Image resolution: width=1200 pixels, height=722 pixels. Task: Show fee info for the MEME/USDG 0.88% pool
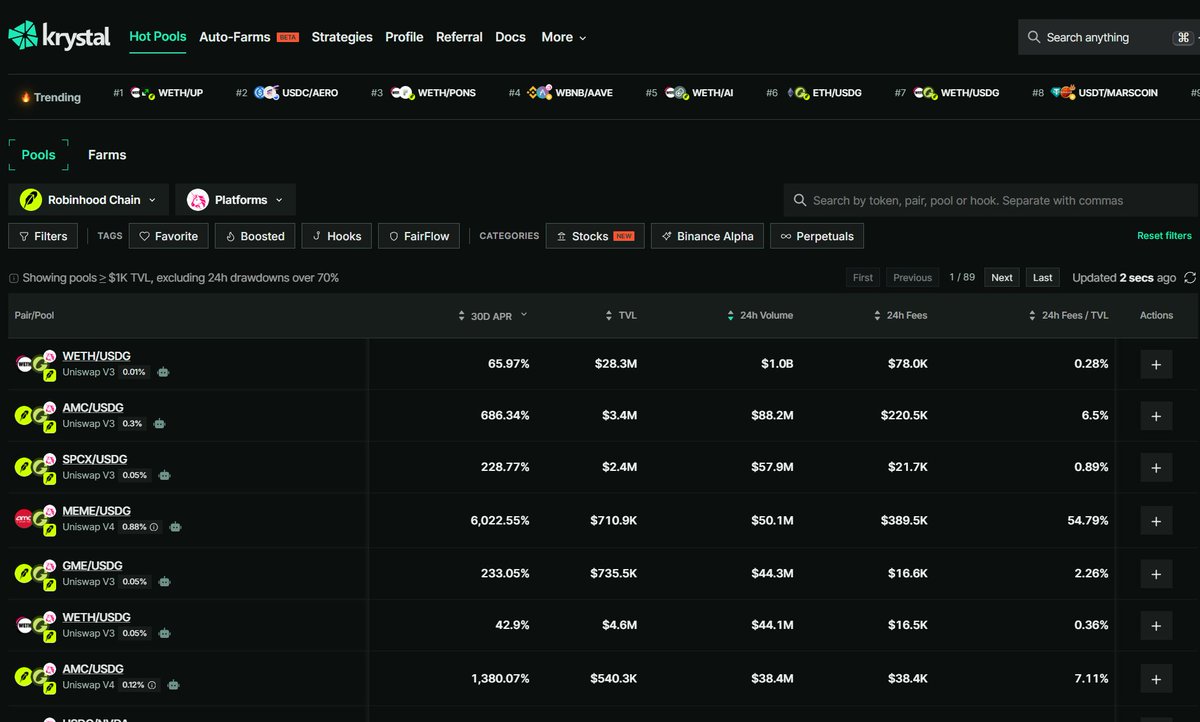154,527
